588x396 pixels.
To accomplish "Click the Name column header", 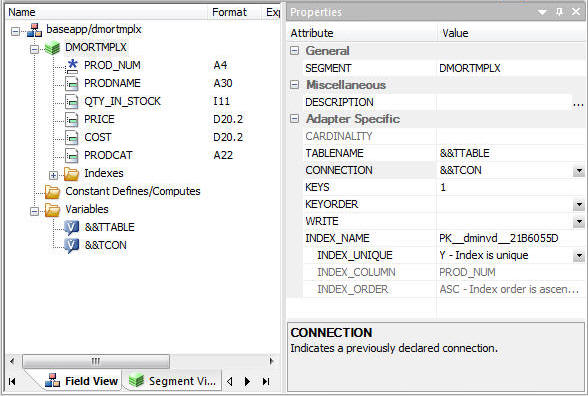I will tap(106, 12).
